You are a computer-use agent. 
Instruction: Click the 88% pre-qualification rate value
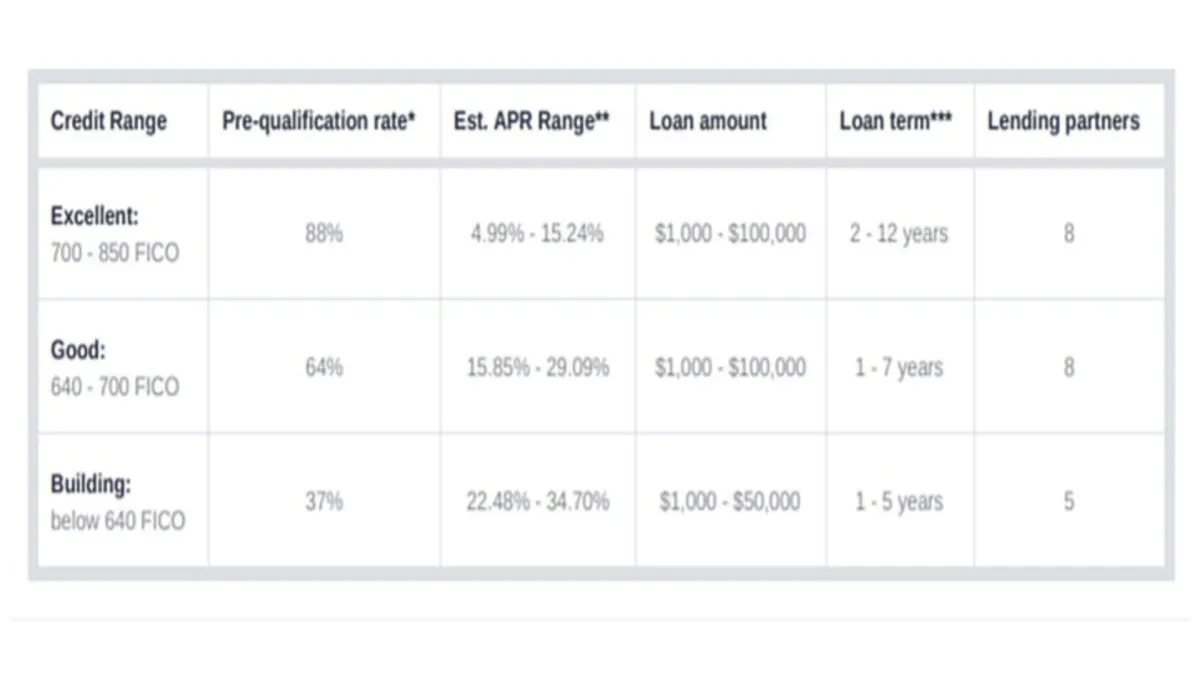tap(324, 234)
